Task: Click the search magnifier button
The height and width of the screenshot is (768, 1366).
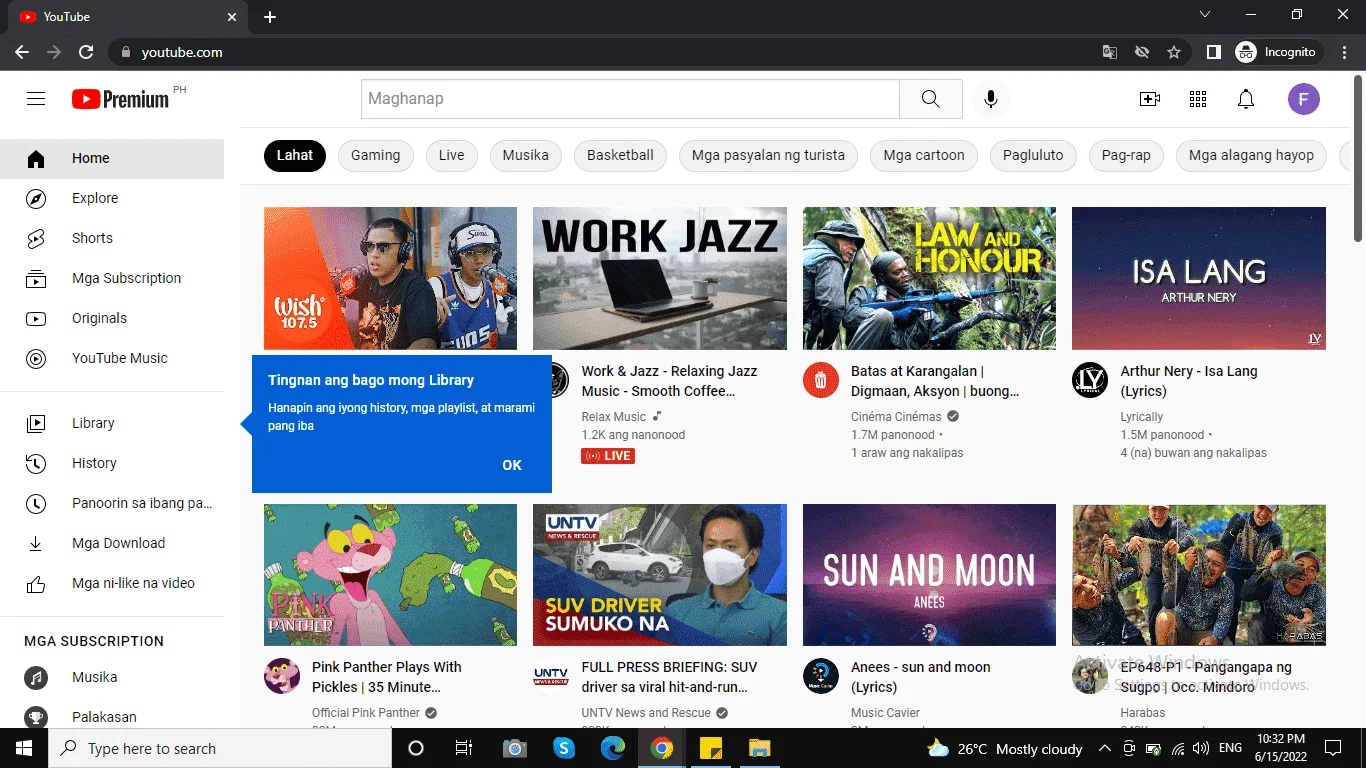Action: tap(930, 99)
